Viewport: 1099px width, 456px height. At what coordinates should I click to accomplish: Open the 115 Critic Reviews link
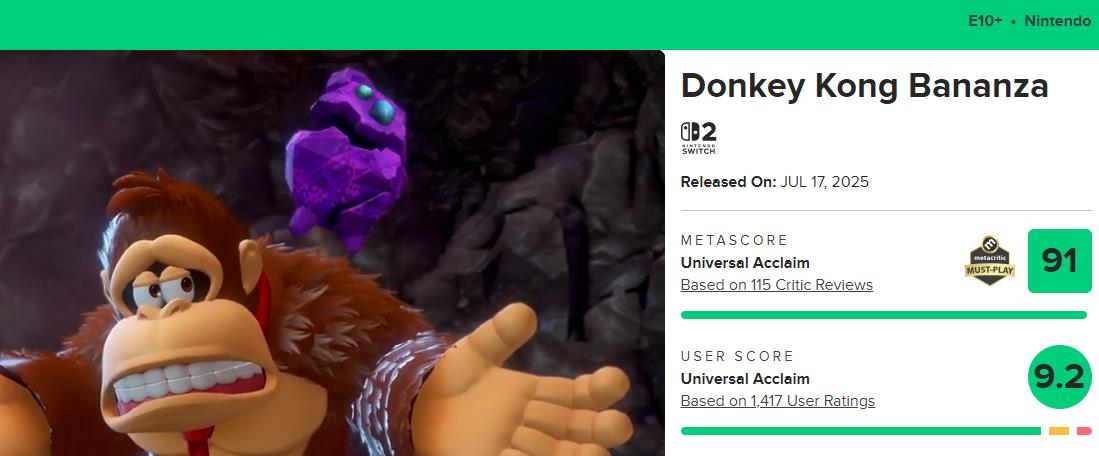coord(777,285)
